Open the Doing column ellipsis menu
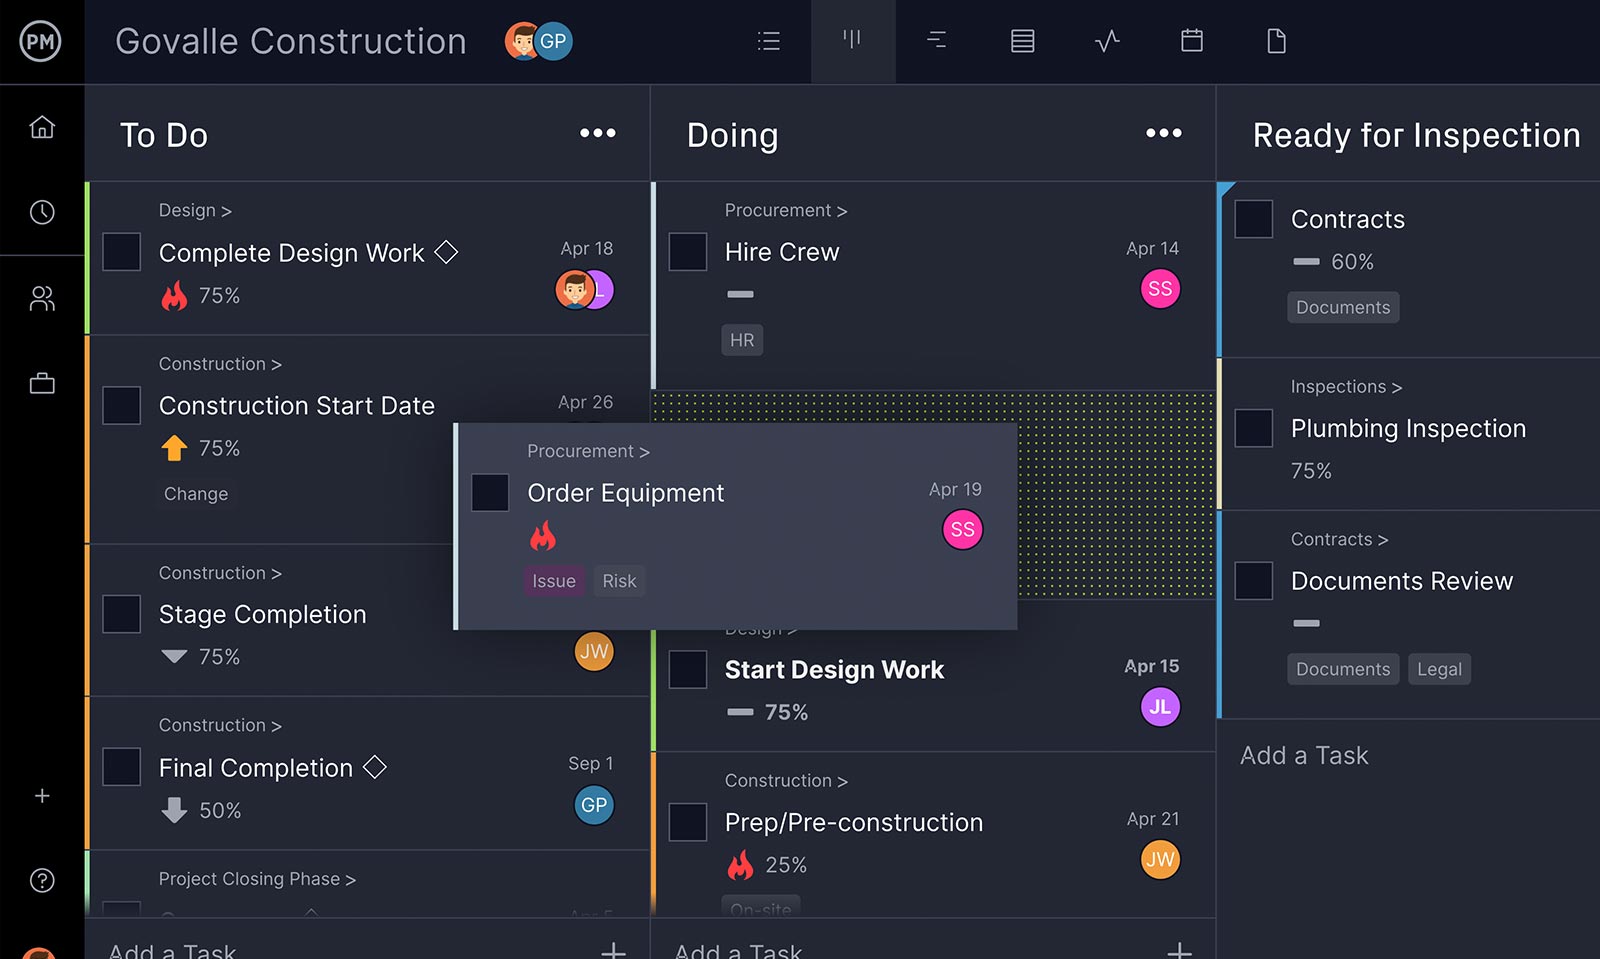 pos(1163,133)
